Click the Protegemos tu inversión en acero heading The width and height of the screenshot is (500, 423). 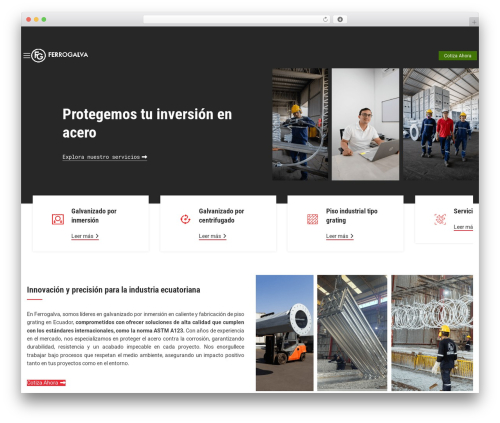click(147, 123)
